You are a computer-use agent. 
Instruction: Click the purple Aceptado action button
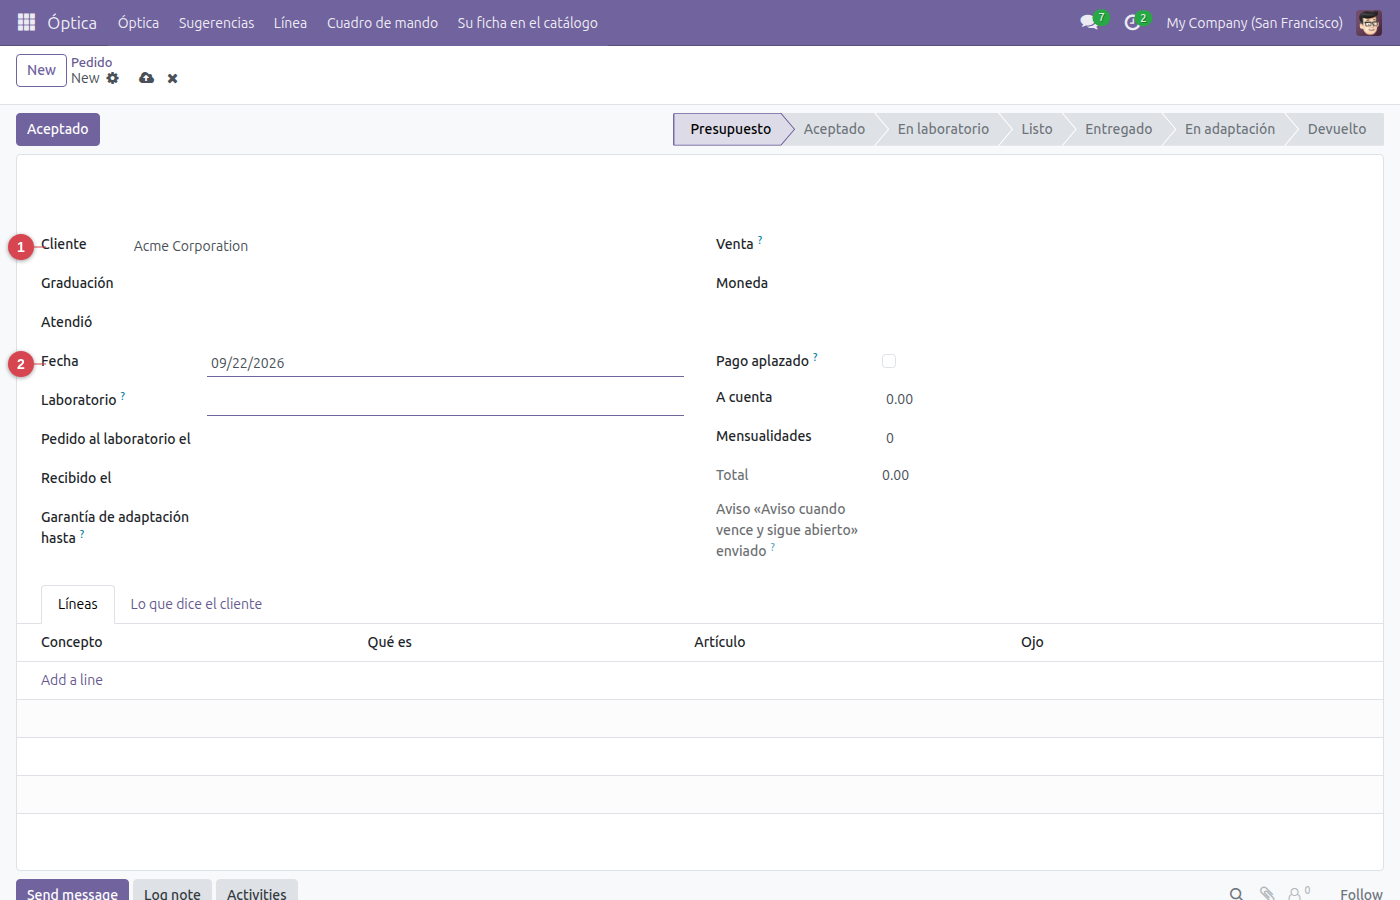(x=58, y=129)
